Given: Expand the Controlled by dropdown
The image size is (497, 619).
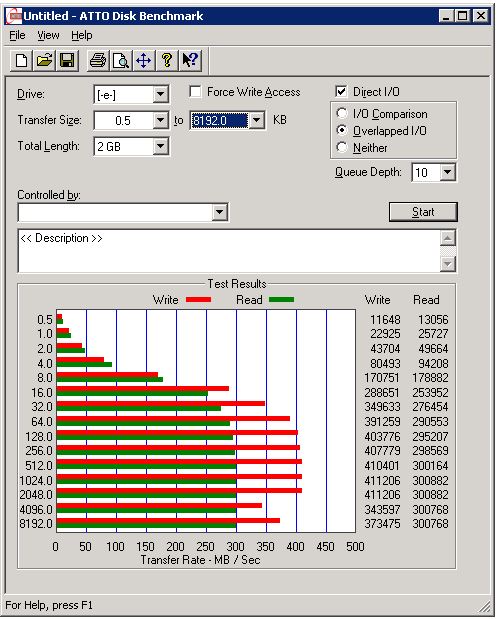Looking at the screenshot, I should pos(219,212).
